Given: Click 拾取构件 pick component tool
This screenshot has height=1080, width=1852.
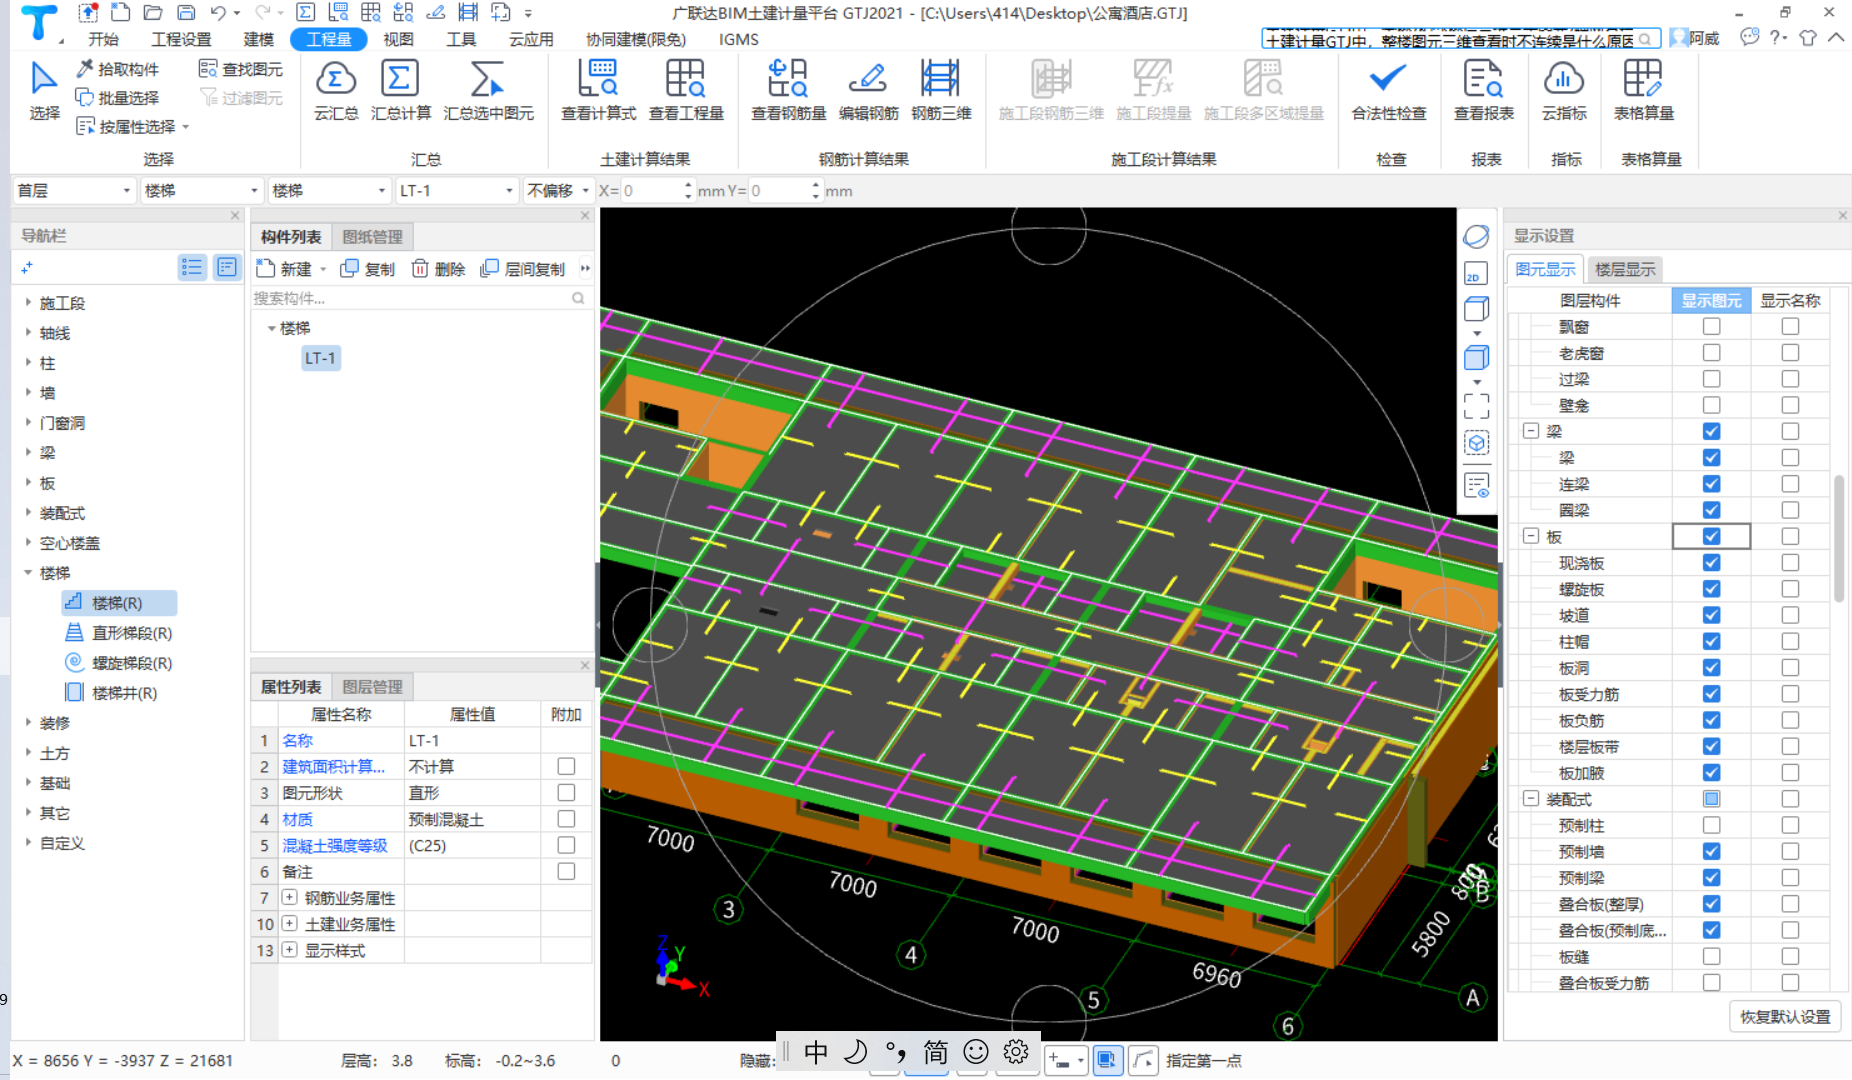Looking at the screenshot, I should click(x=118, y=69).
